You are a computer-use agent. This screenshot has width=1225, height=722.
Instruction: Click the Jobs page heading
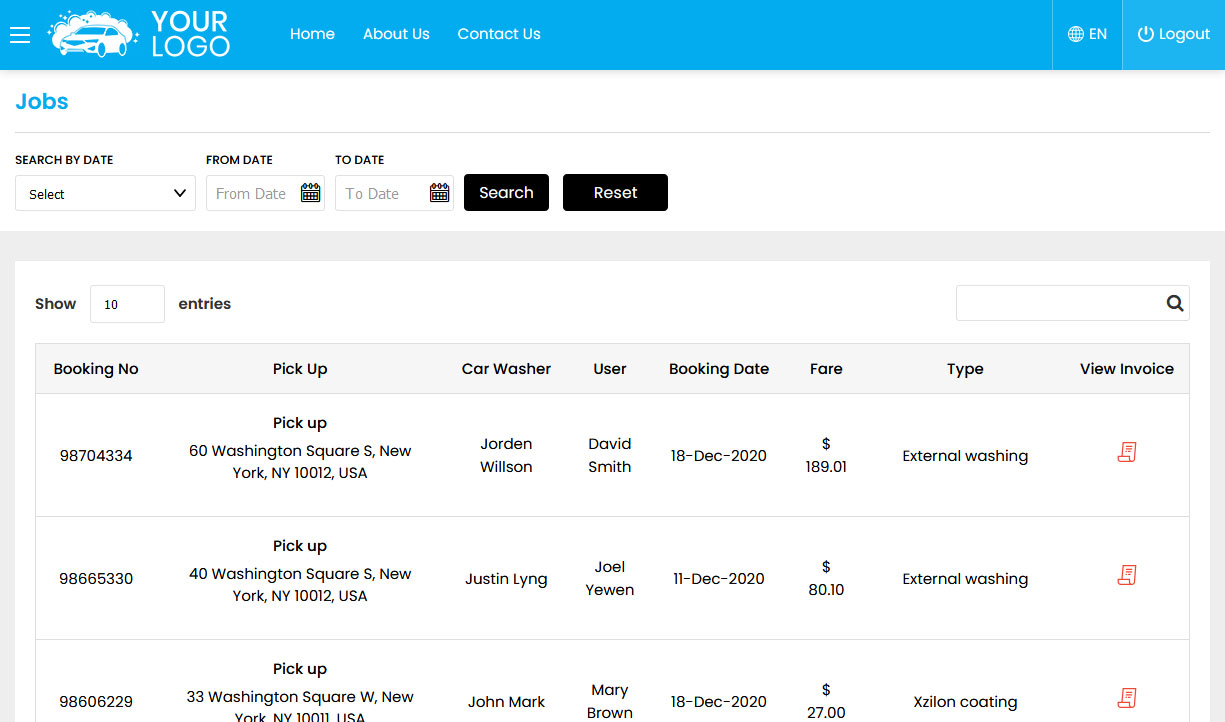(42, 102)
